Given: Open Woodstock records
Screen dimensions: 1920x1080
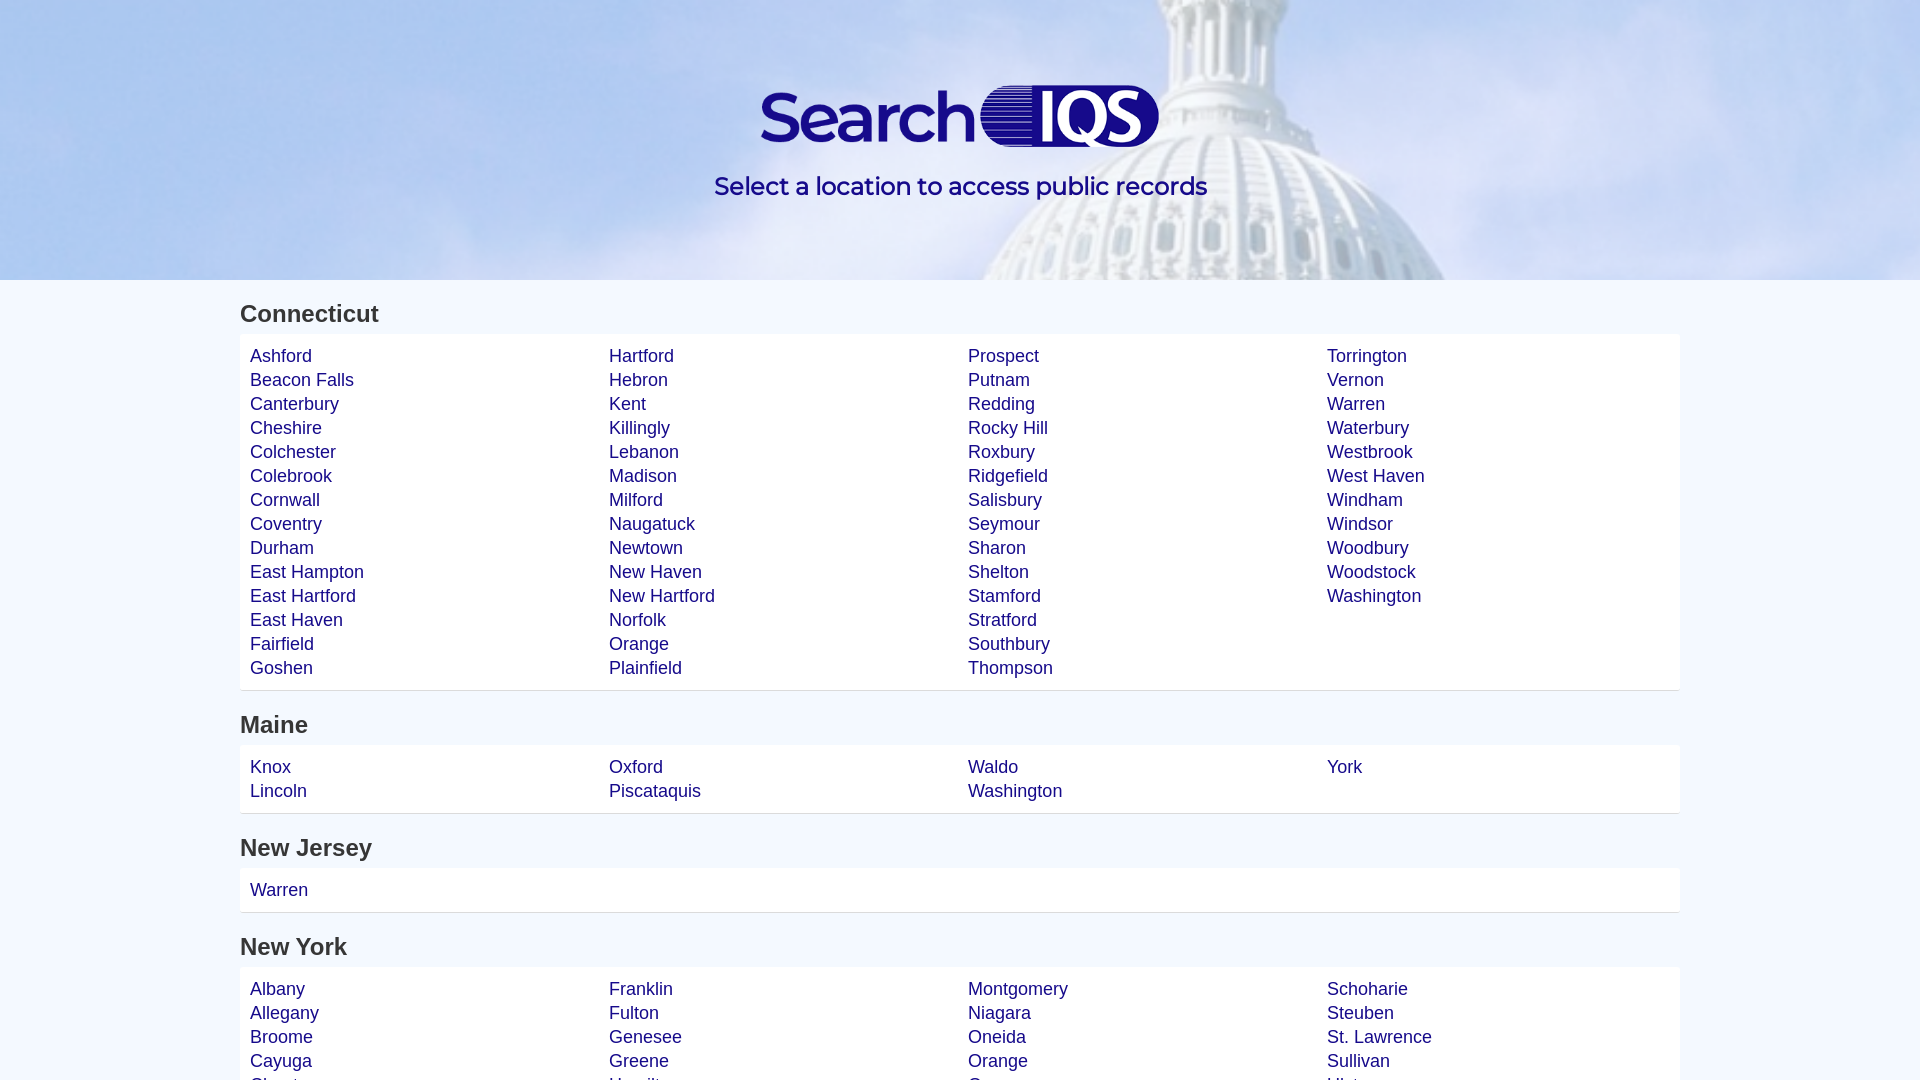Looking at the screenshot, I should point(1371,572).
